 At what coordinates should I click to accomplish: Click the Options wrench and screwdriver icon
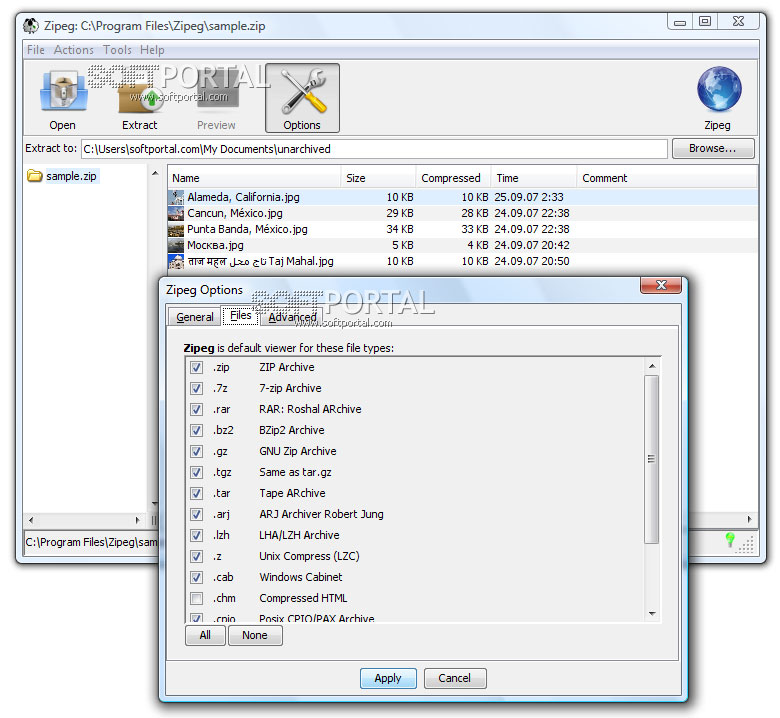click(302, 91)
